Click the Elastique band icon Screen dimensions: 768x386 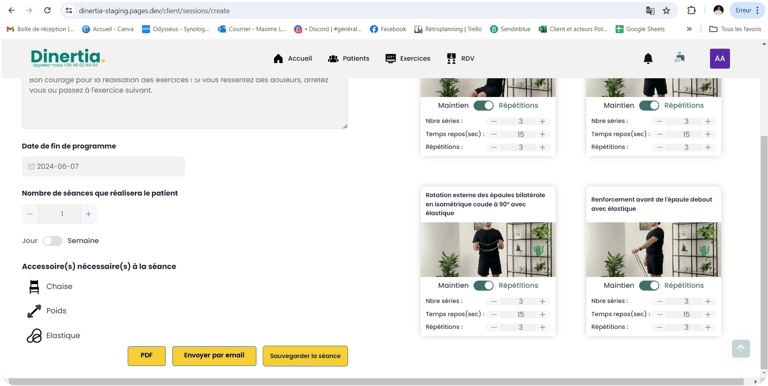(34, 336)
